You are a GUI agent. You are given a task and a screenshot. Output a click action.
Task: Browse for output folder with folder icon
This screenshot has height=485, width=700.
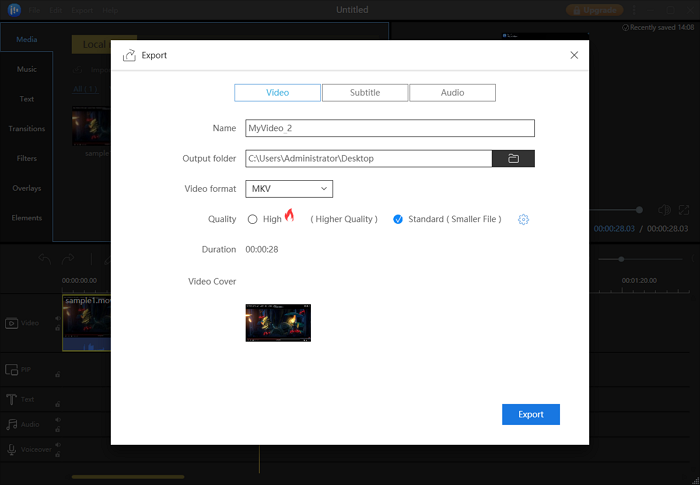coord(513,158)
